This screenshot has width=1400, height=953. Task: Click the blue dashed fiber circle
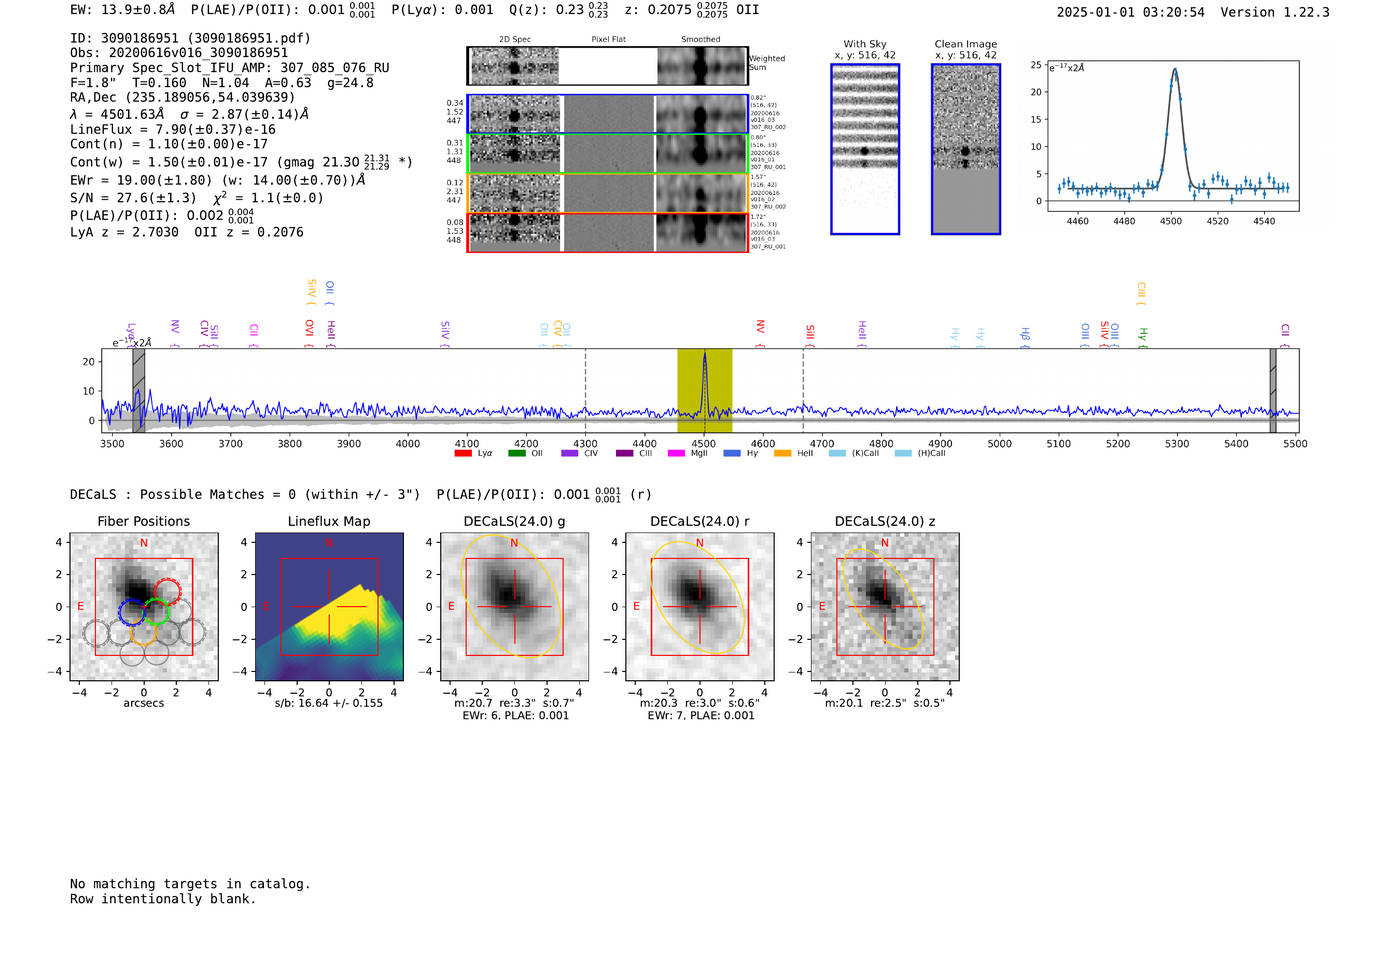click(131, 612)
